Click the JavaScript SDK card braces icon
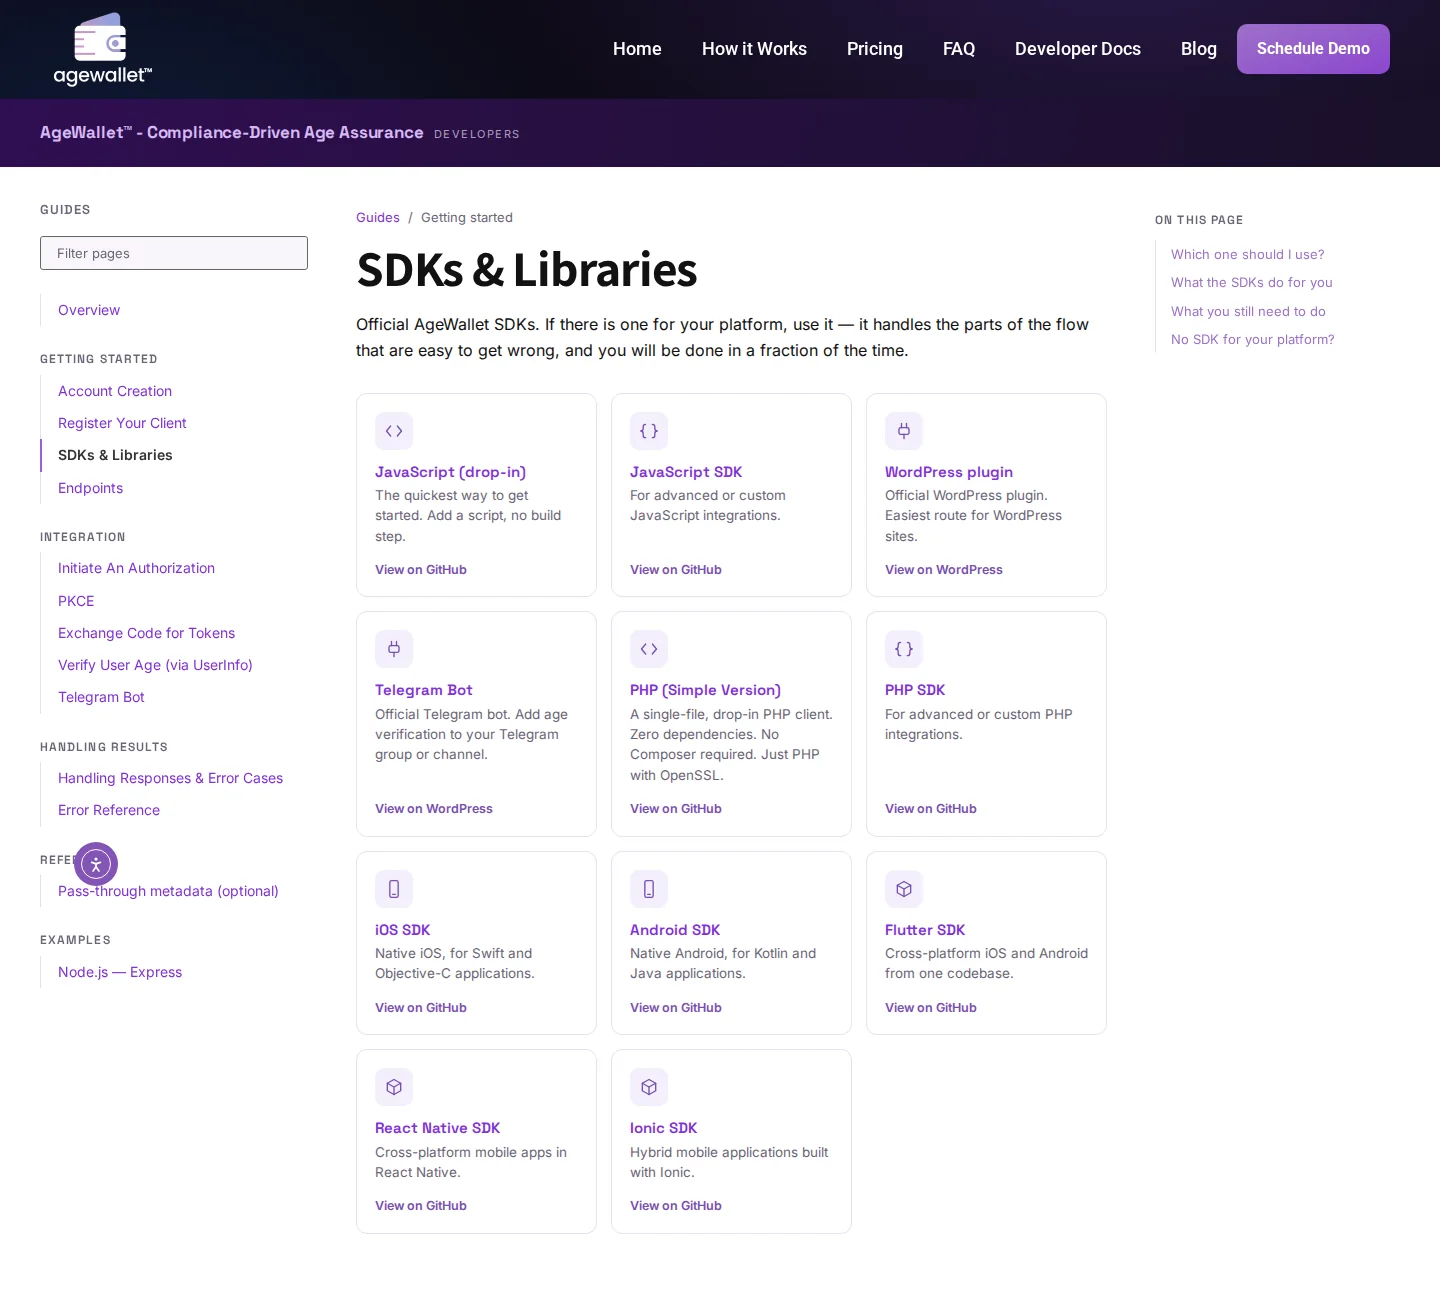 [649, 431]
